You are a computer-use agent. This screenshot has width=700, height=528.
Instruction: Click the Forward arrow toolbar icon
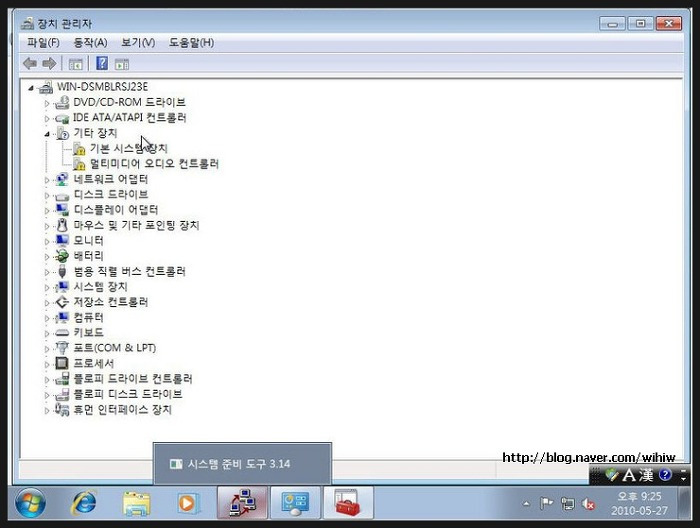point(49,64)
